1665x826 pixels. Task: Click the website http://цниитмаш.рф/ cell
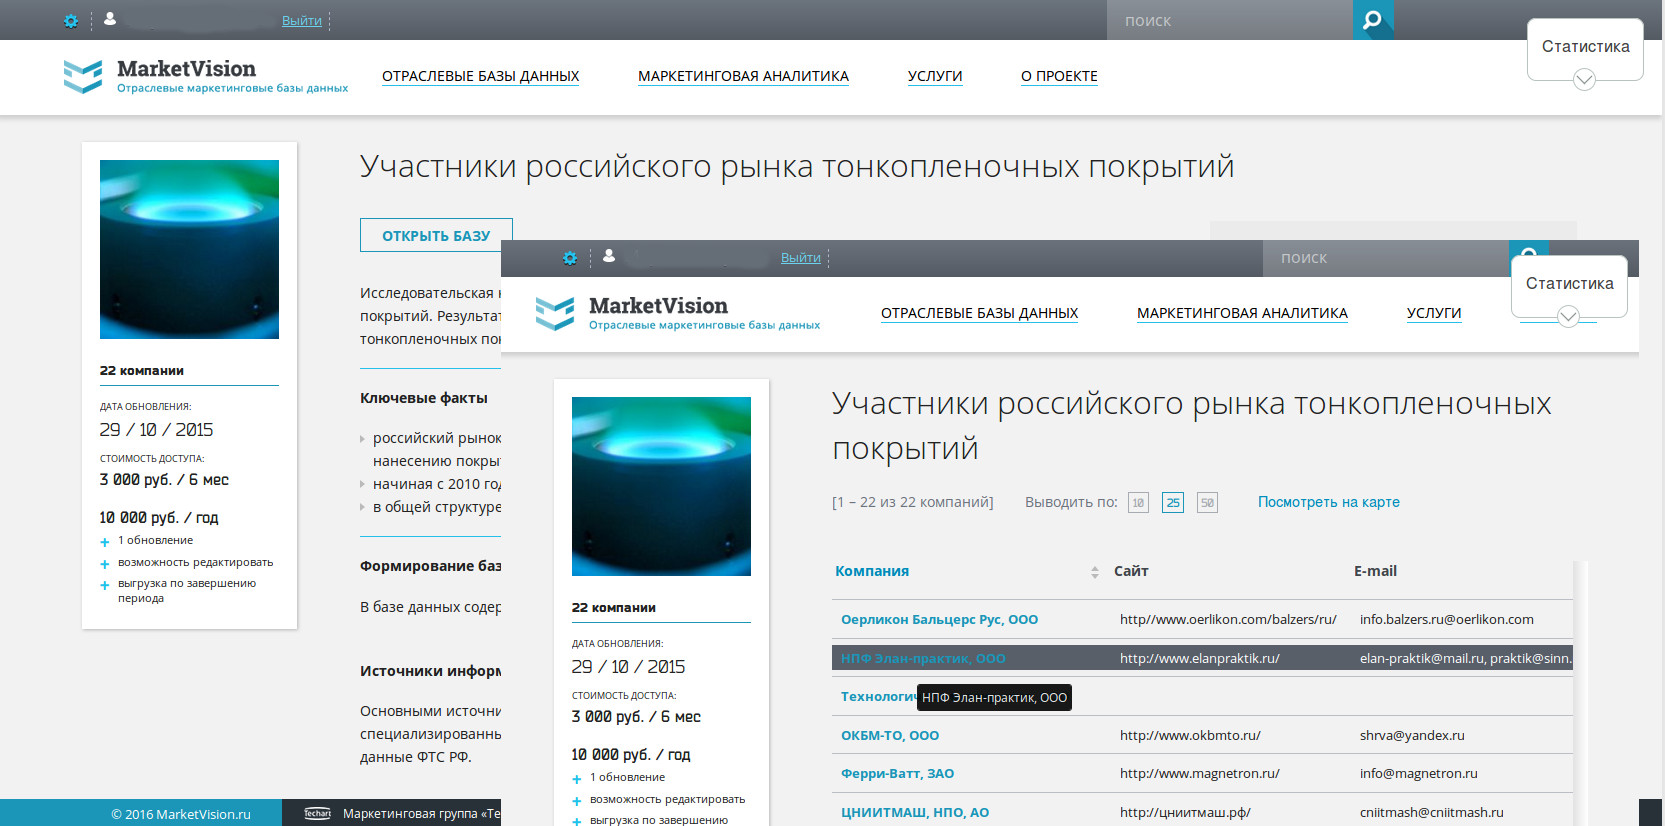click(1185, 812)
